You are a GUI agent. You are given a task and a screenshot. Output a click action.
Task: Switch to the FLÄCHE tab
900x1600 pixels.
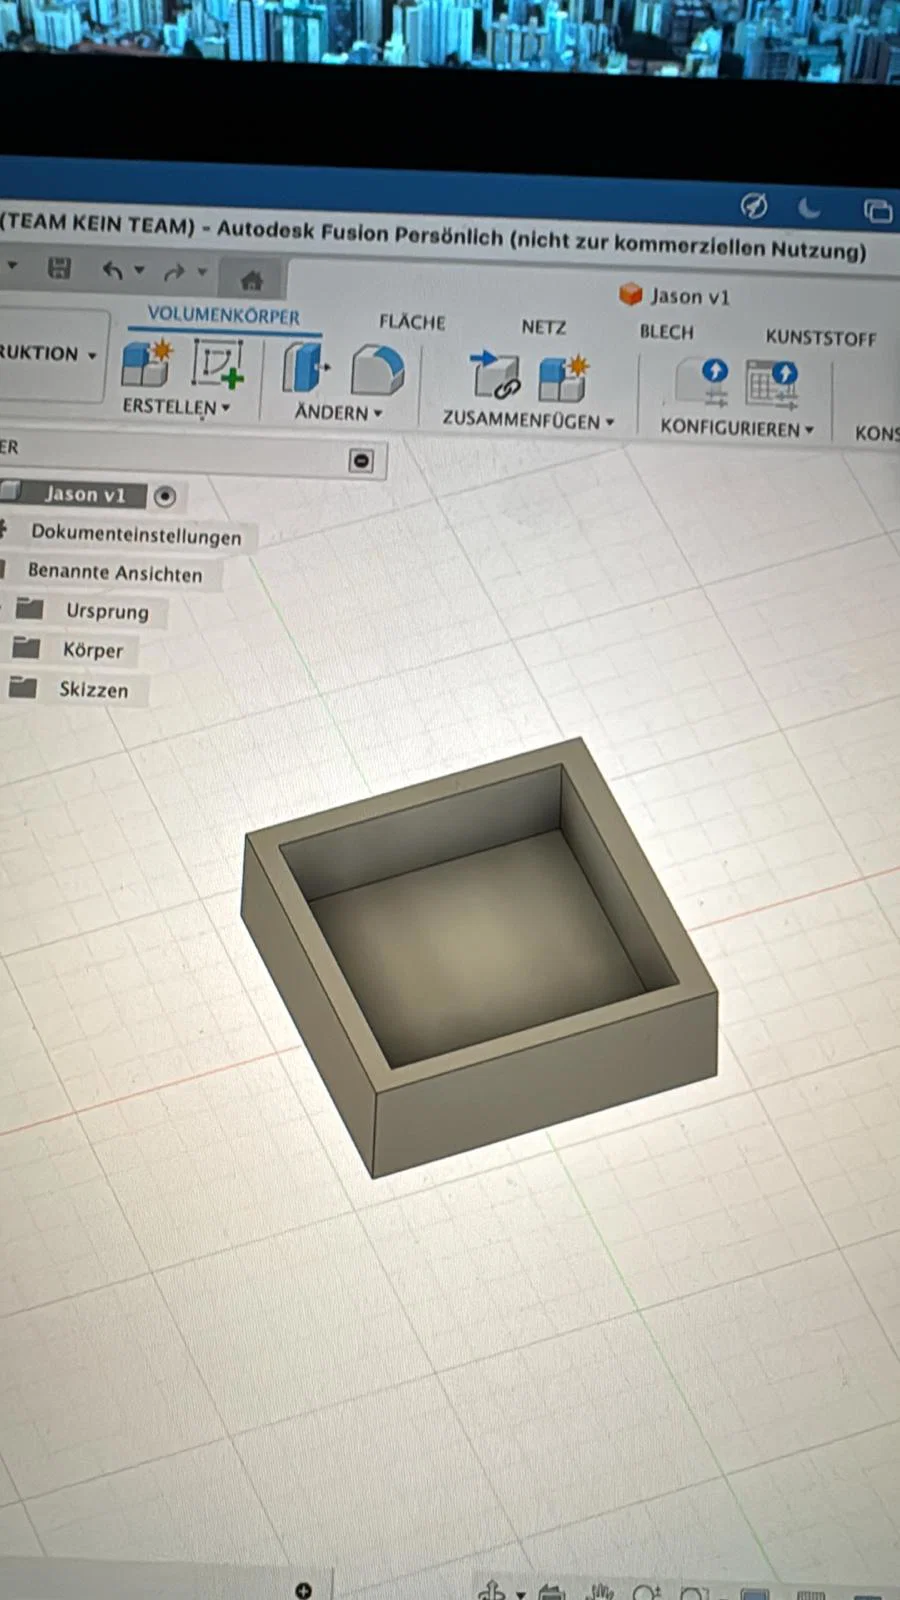(x=412, y=322)
